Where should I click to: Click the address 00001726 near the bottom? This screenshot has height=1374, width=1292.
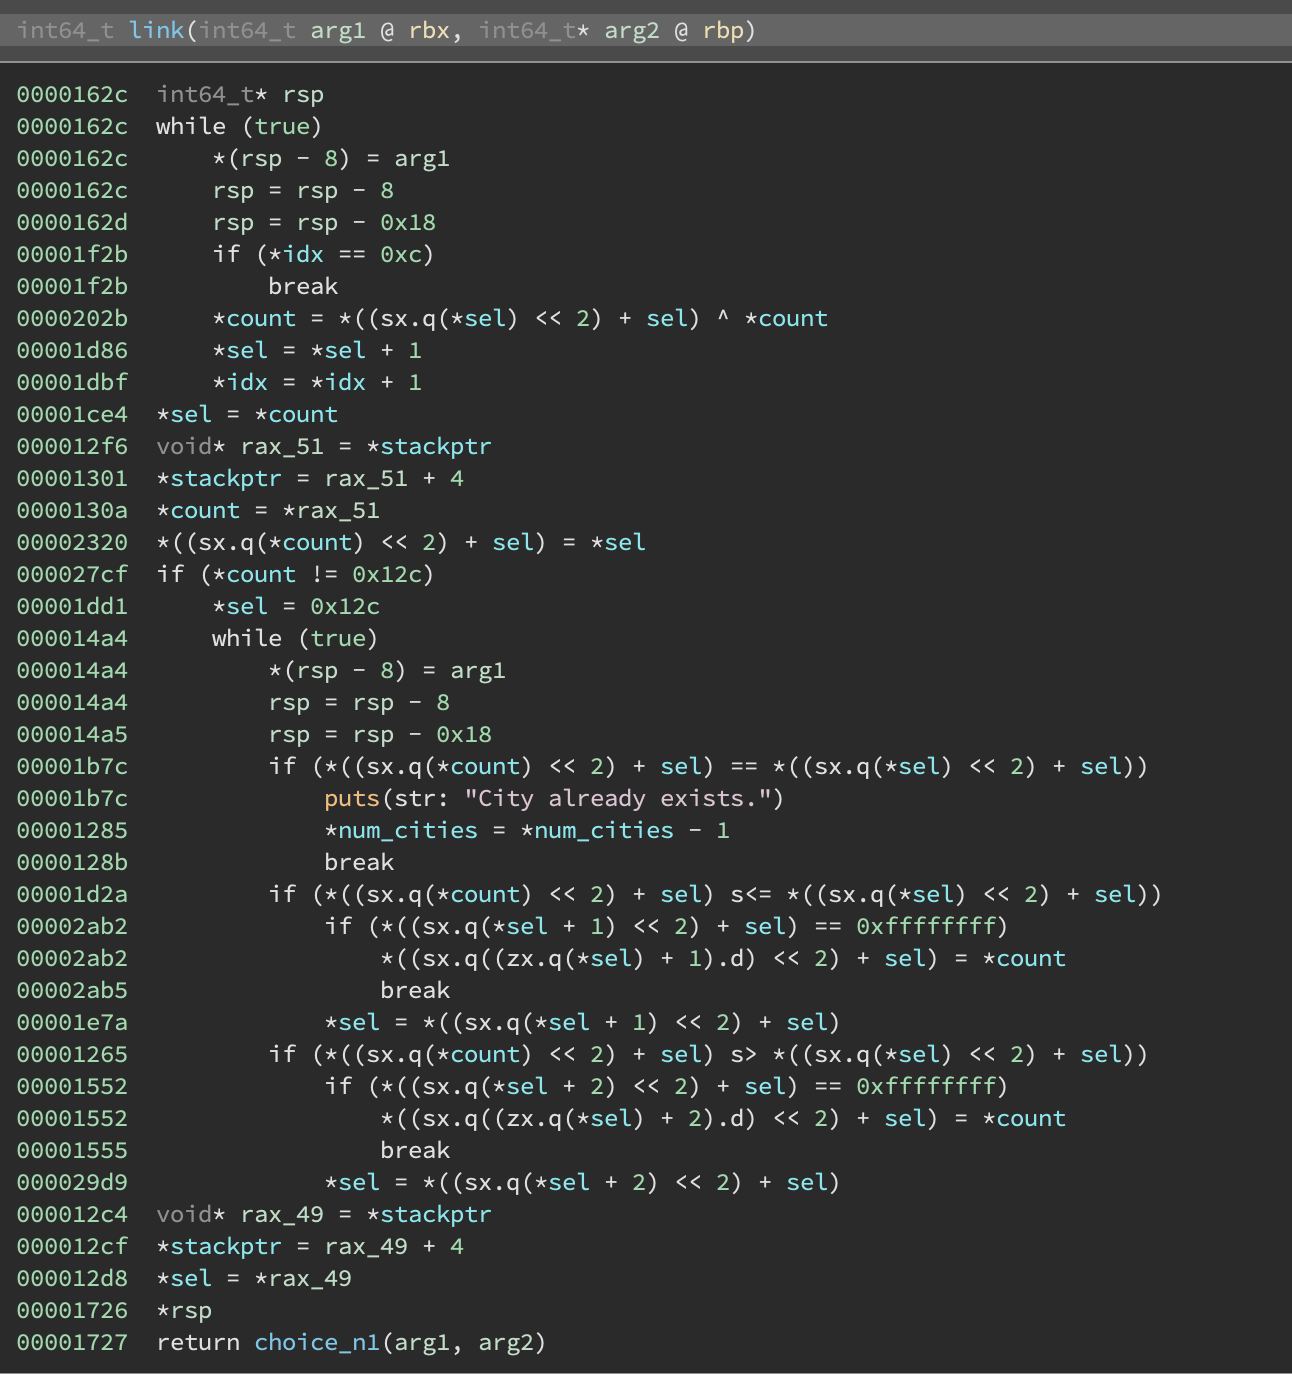click(x=72, y=1310)
